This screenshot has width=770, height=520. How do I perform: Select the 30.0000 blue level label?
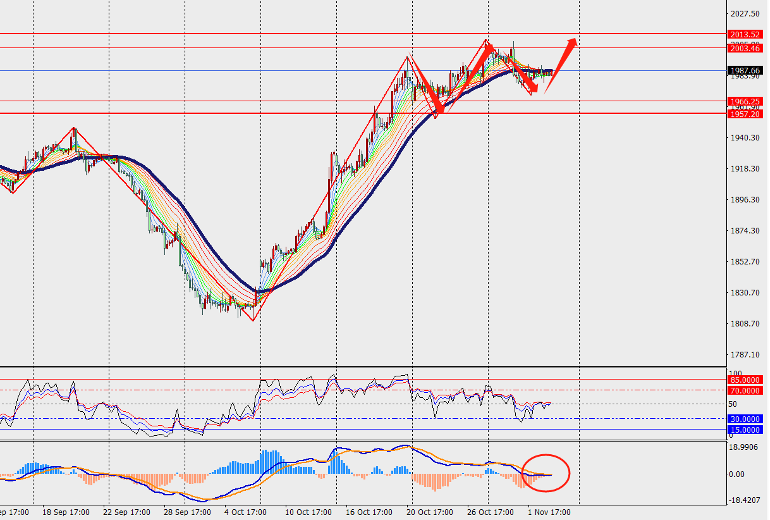744,419
